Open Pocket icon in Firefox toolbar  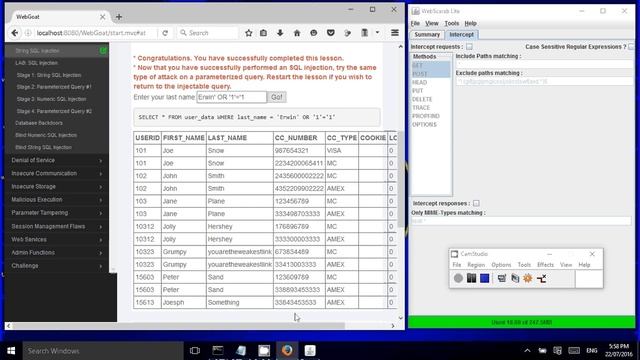tap(331, 33)
